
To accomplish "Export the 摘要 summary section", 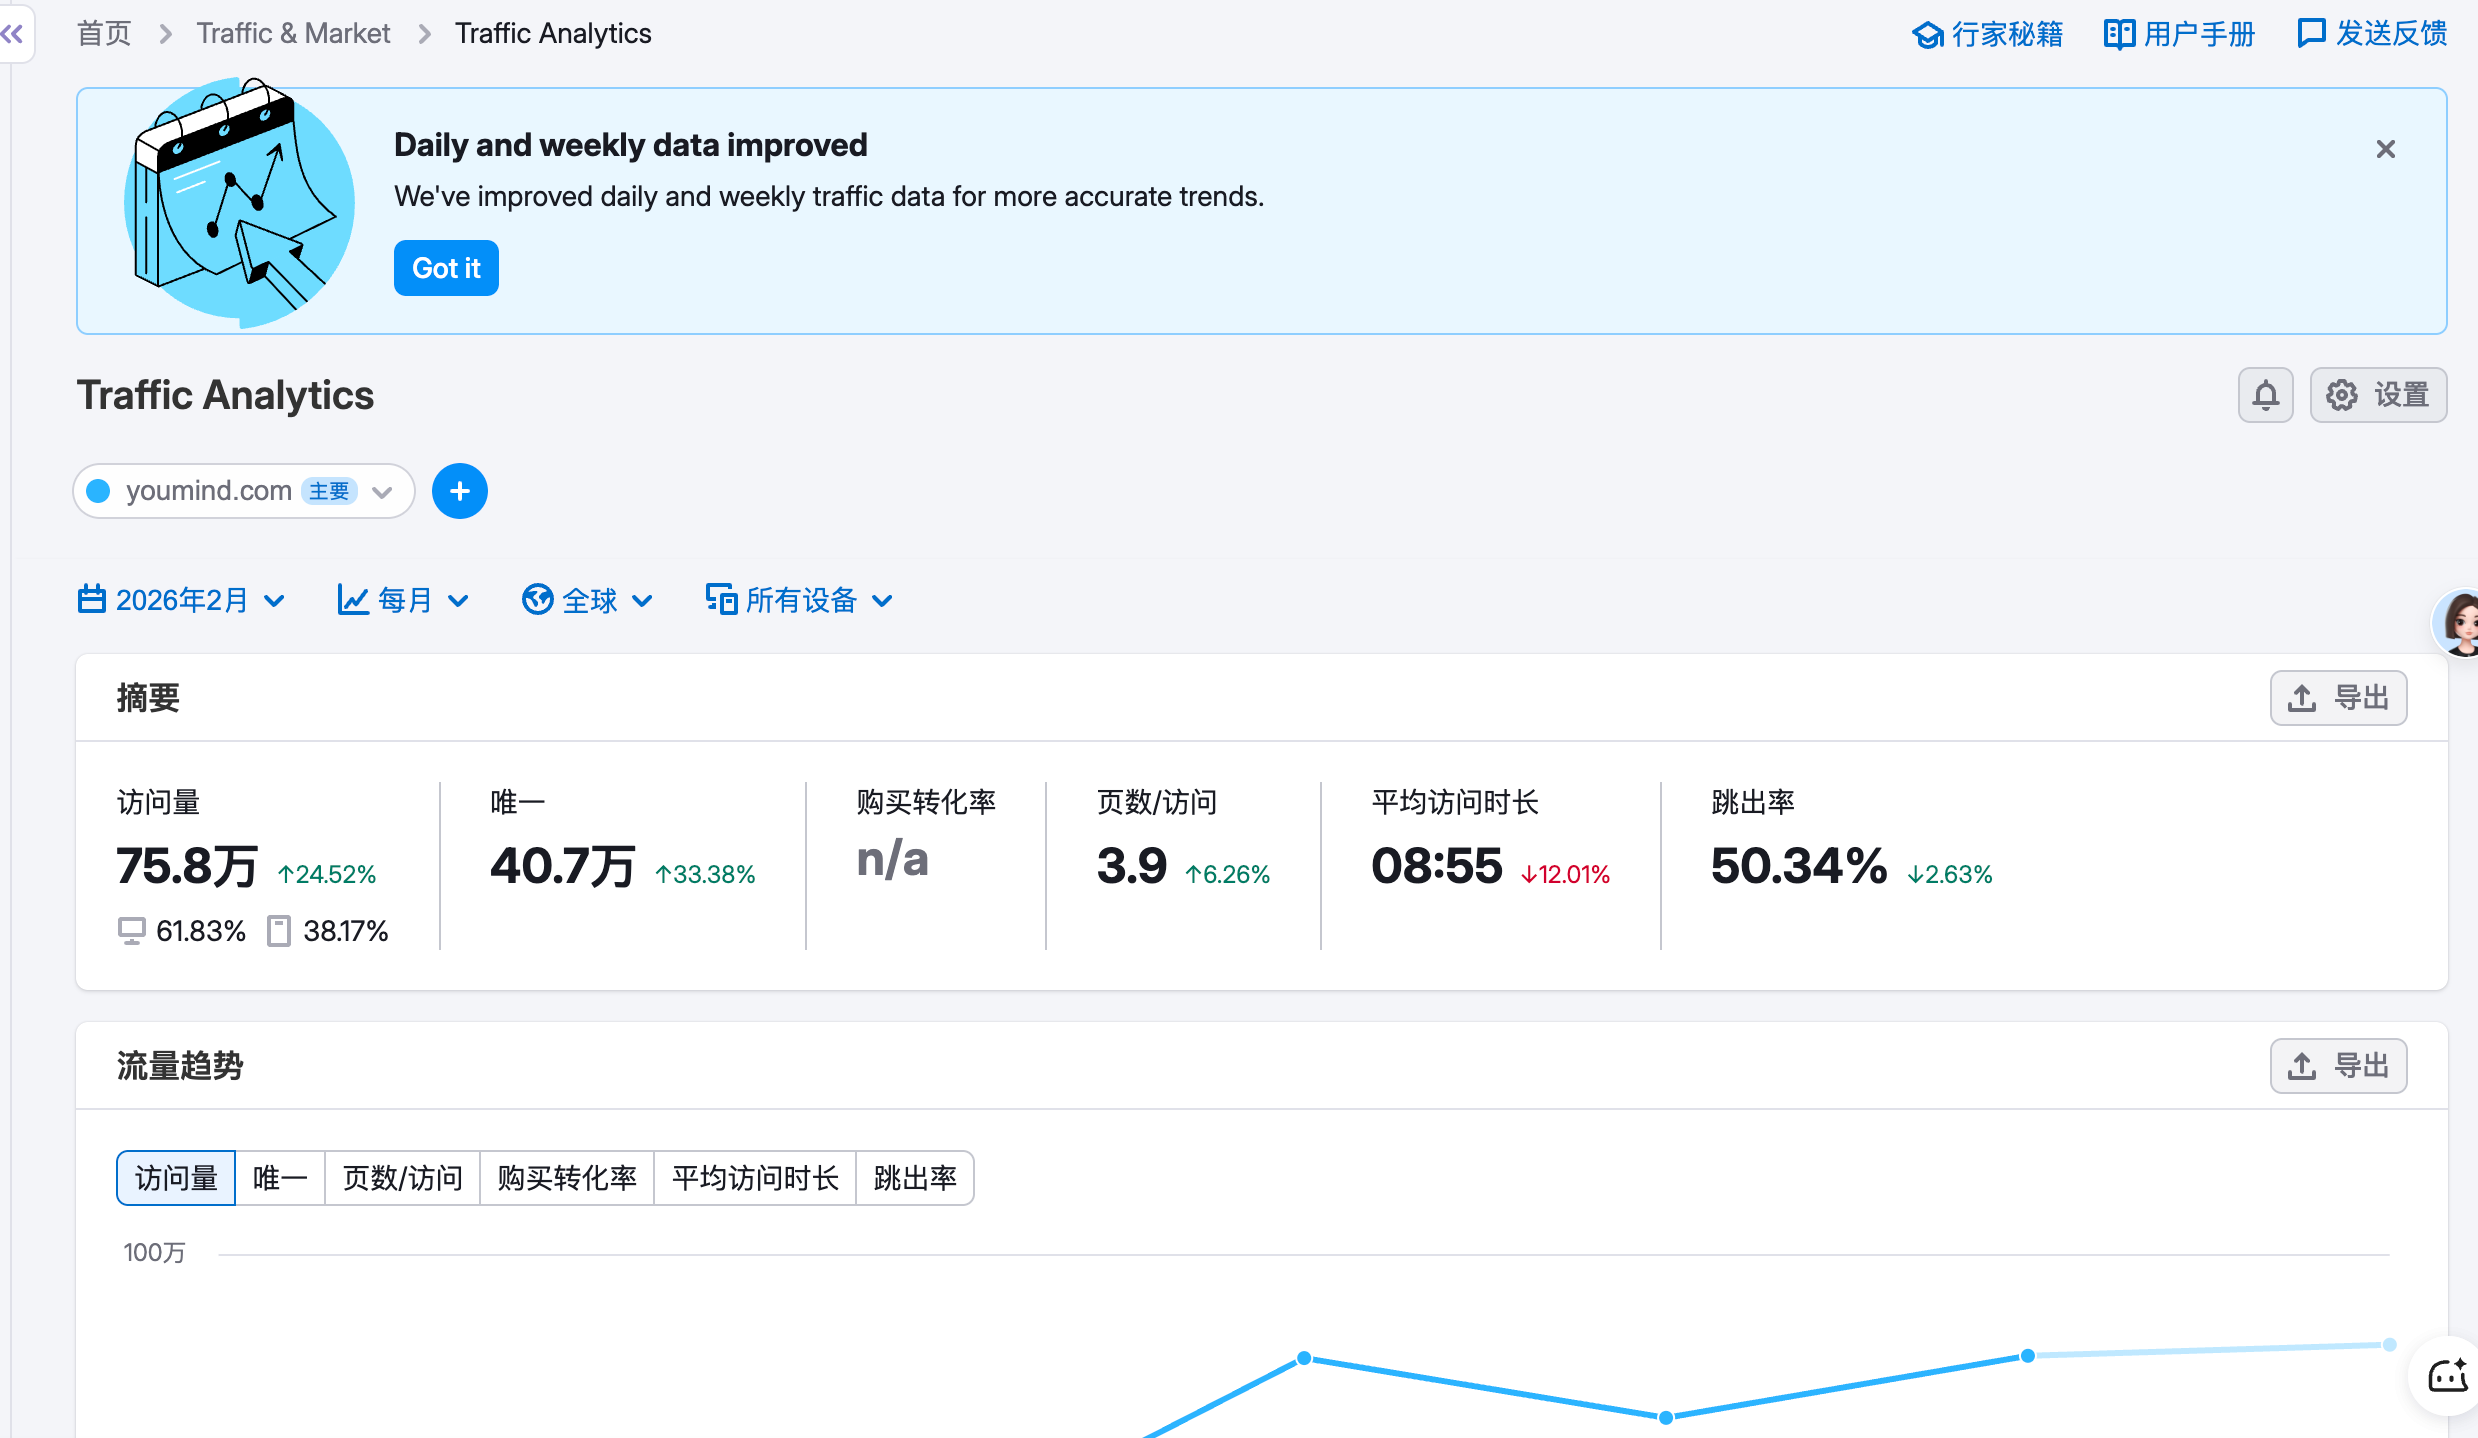I will [2337, 697].
